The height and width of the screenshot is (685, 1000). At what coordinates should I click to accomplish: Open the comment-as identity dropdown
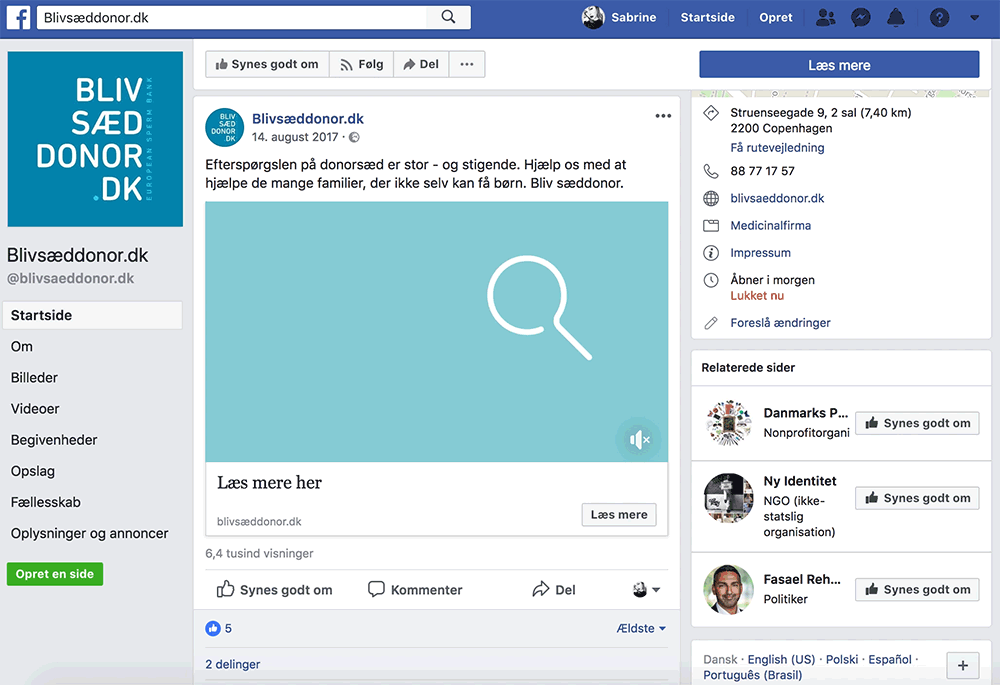click(x=646, y=589)
